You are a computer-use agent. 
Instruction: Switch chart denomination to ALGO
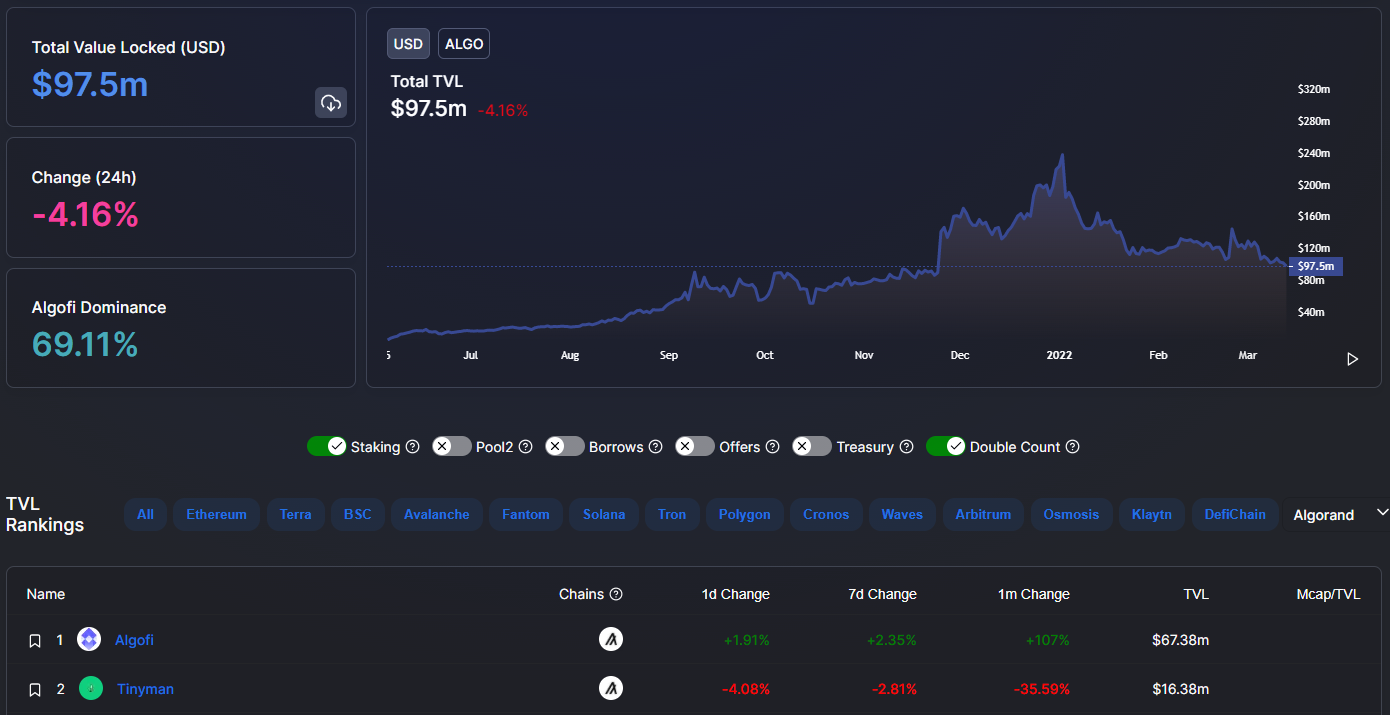(464, 44)
